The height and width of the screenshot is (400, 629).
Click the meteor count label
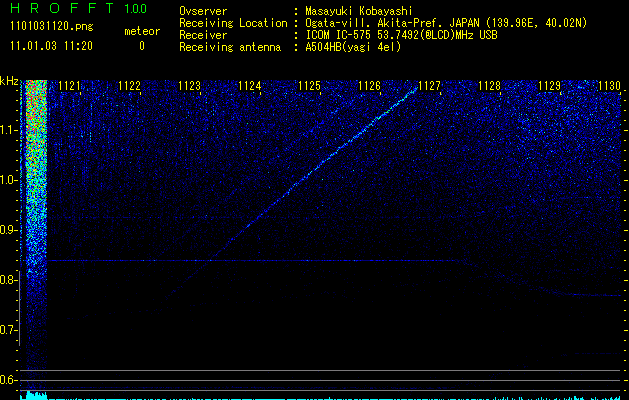(142, 31)
